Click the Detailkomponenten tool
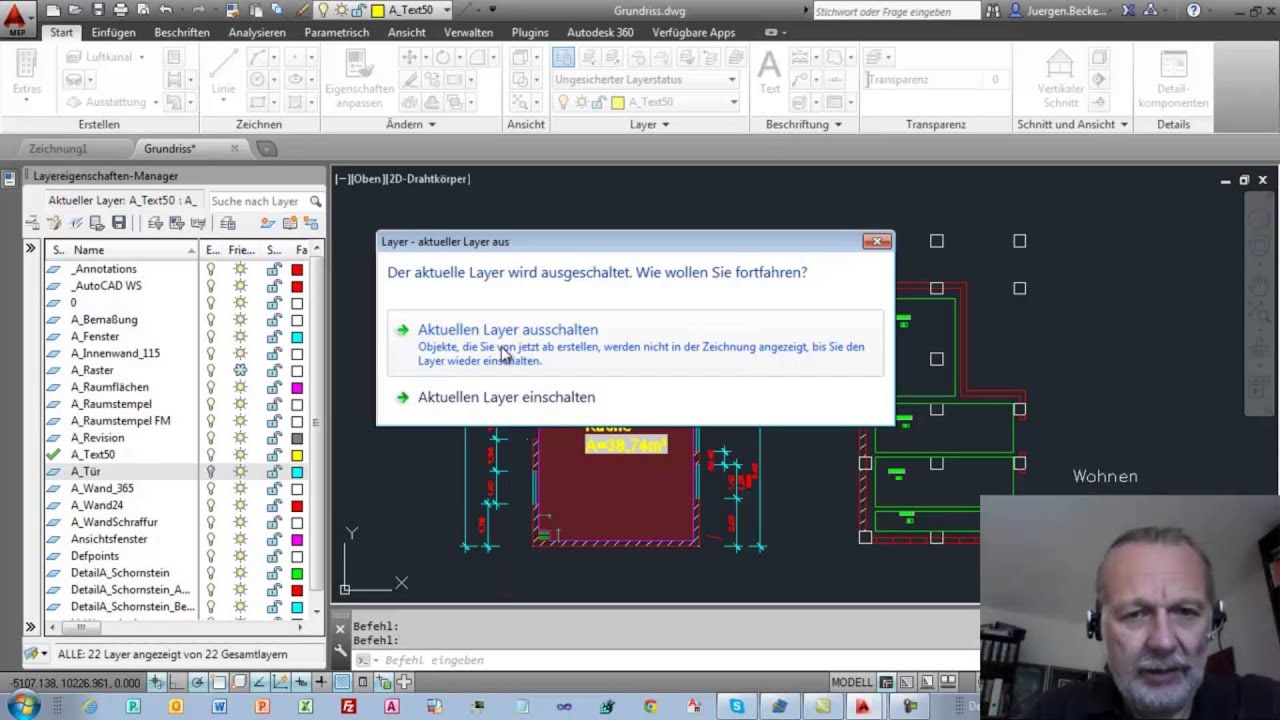The width and height of the screenshot is (1280, 720). (x=1173, y=78)
